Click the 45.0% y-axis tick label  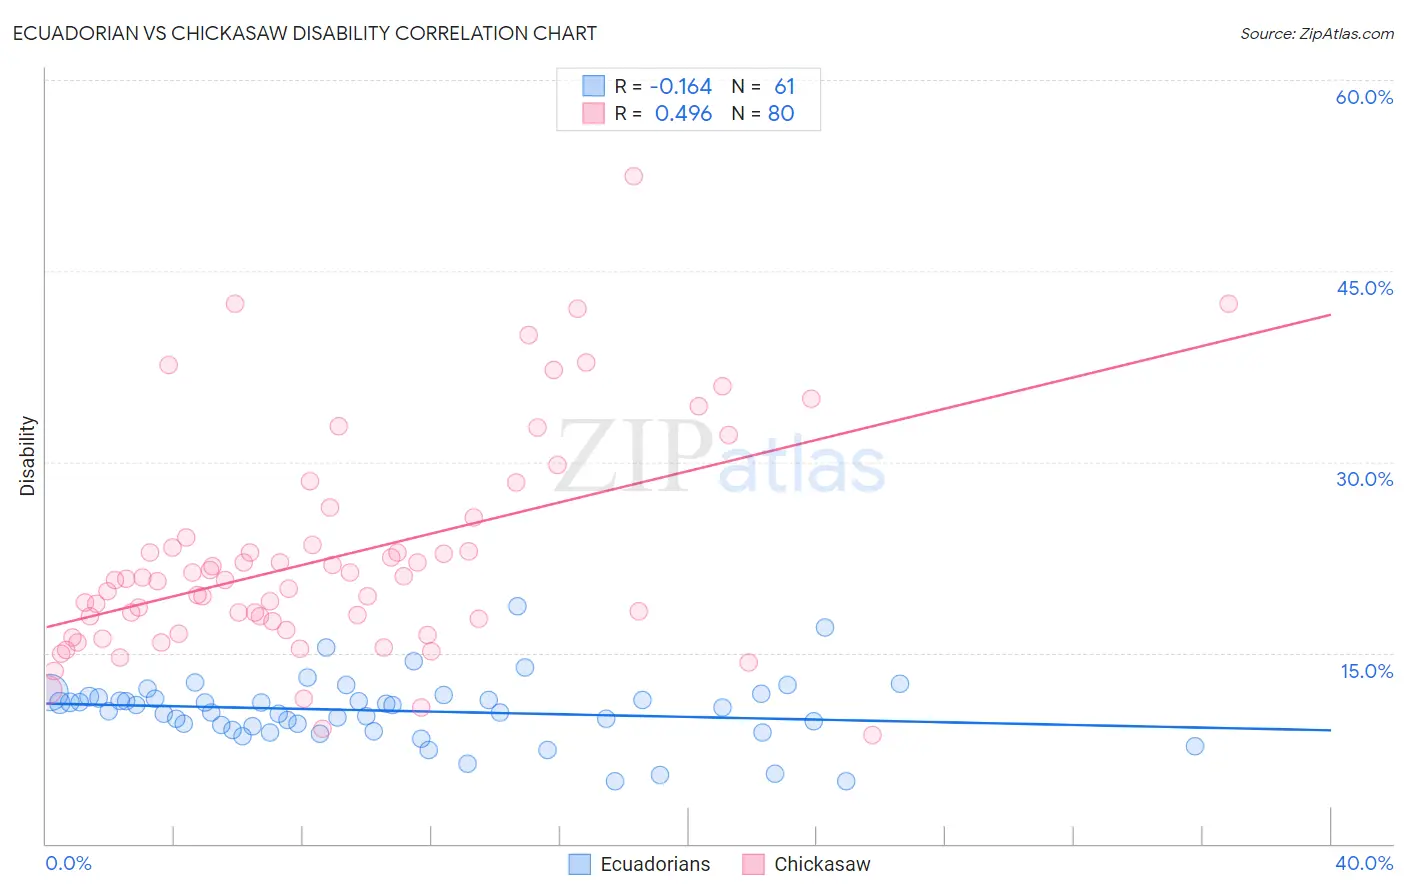click(1364, 288)
